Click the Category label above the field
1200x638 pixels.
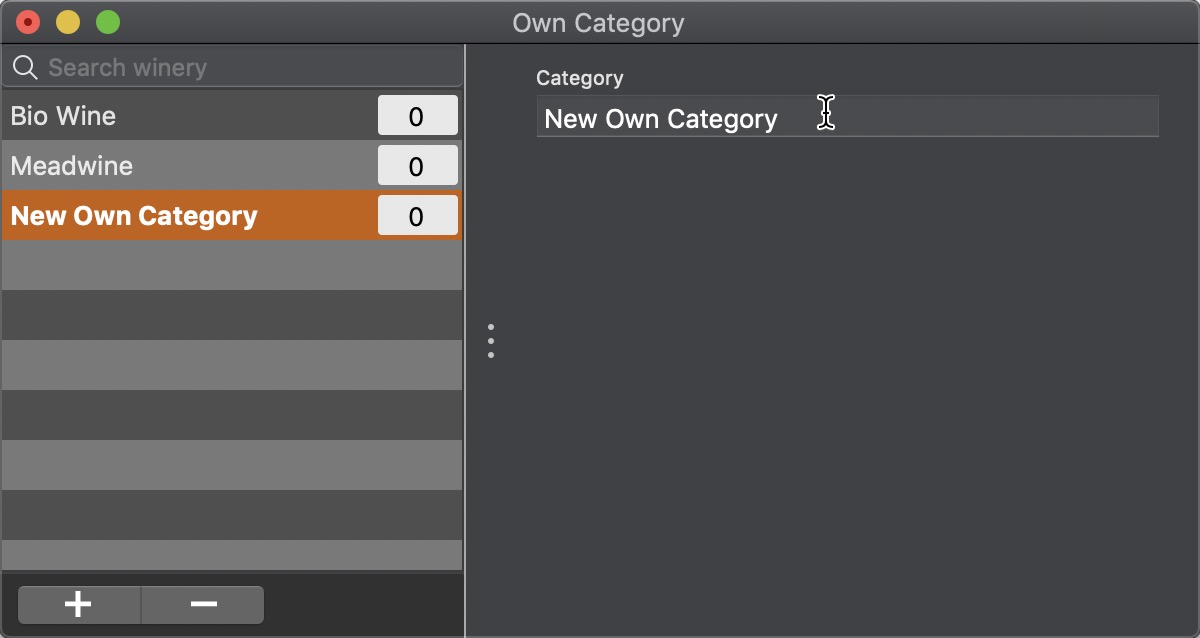point(580,78)
